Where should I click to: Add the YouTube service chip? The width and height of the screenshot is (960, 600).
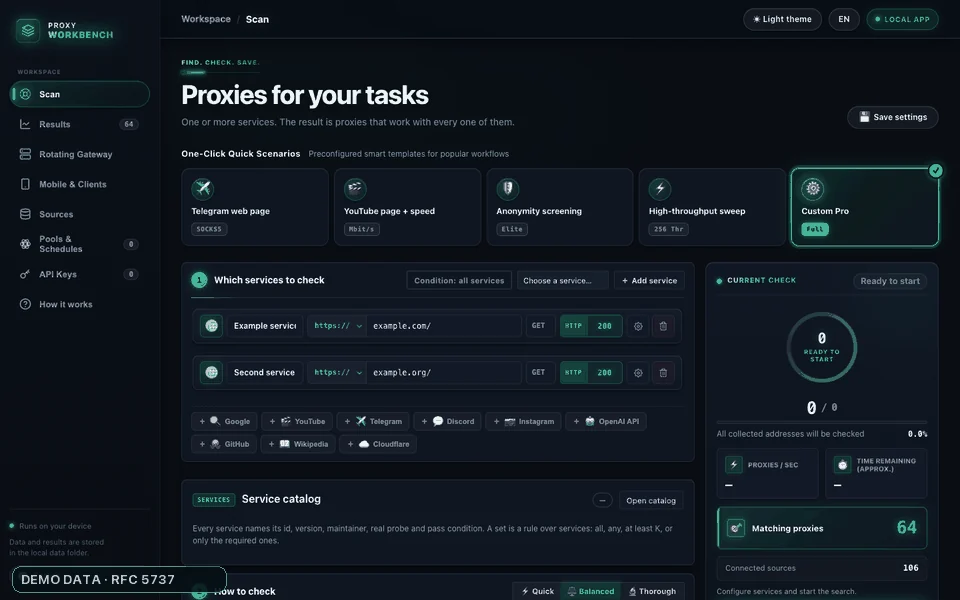[297, 421]
